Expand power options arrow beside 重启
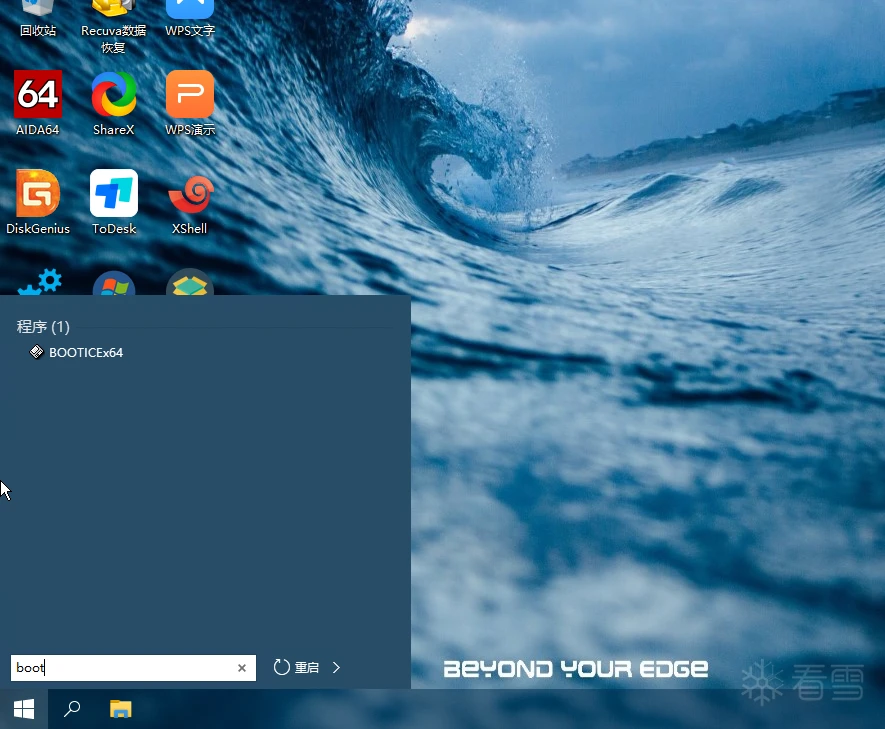The image size is (885, 729). 336,667
